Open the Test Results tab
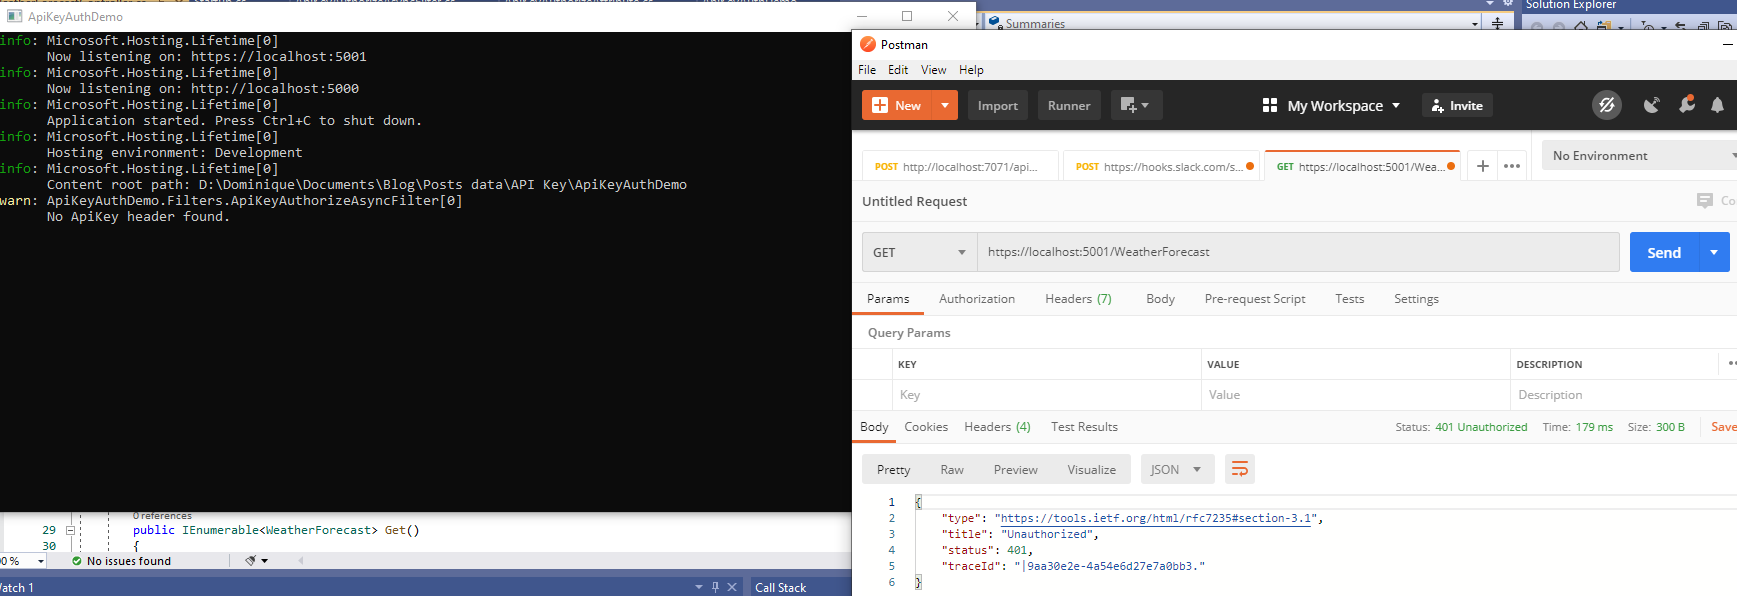The width and height of the screenshot is (1737, 596). (x=1084, y=427)
